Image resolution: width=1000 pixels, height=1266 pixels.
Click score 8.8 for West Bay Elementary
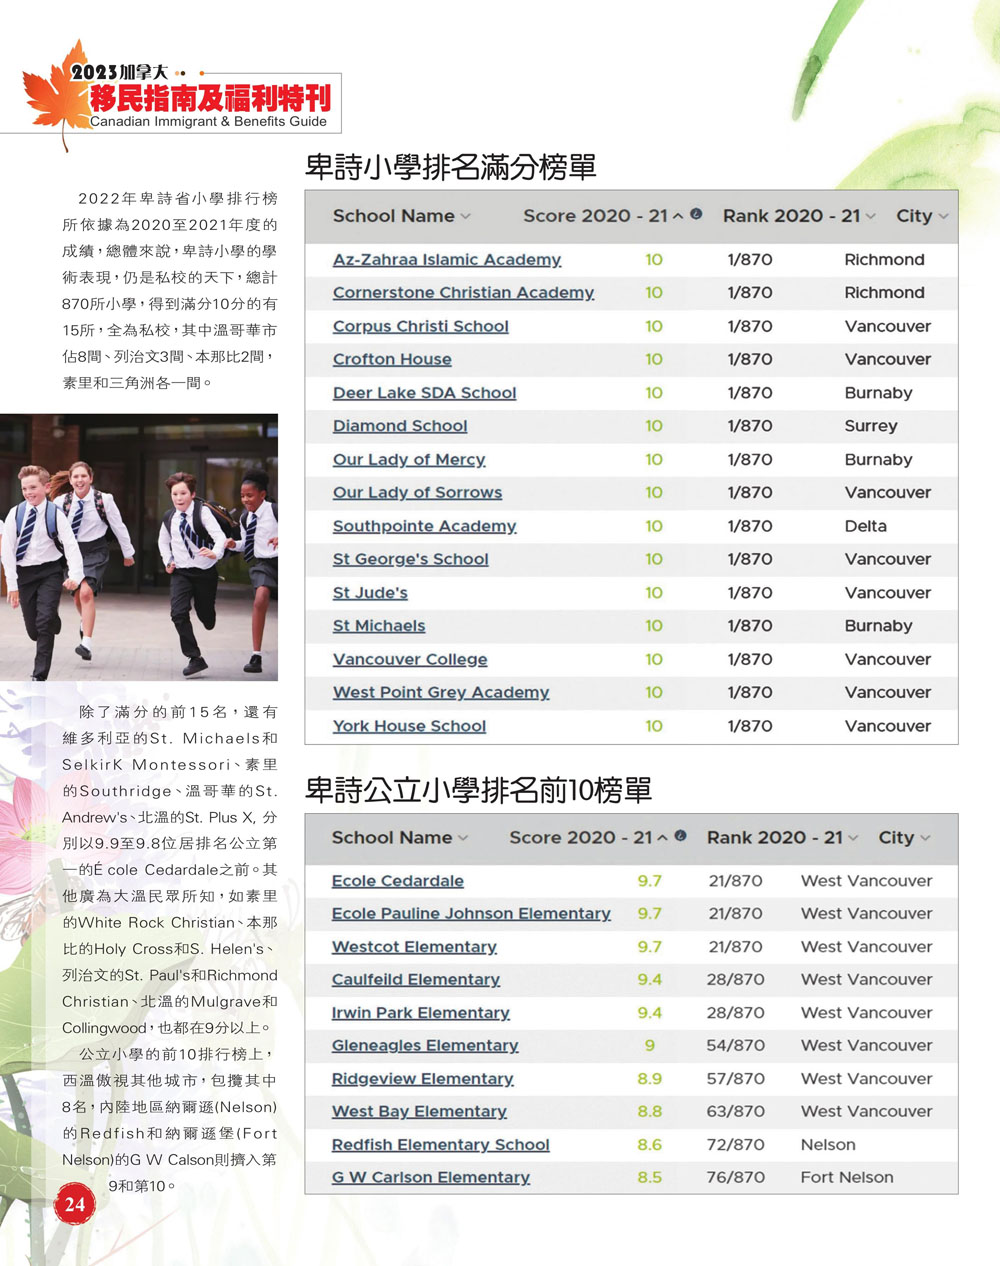[x=650, y=1111]
